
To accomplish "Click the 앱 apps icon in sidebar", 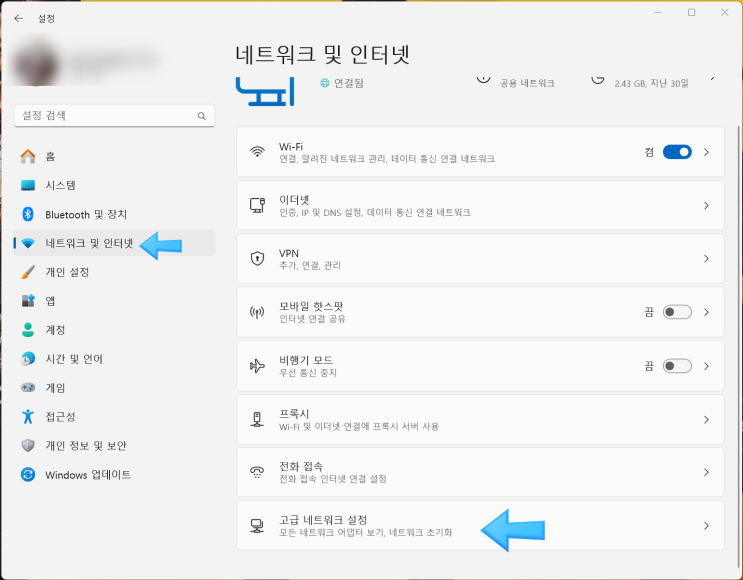I will pyautogui.click(x=28, y=301).
